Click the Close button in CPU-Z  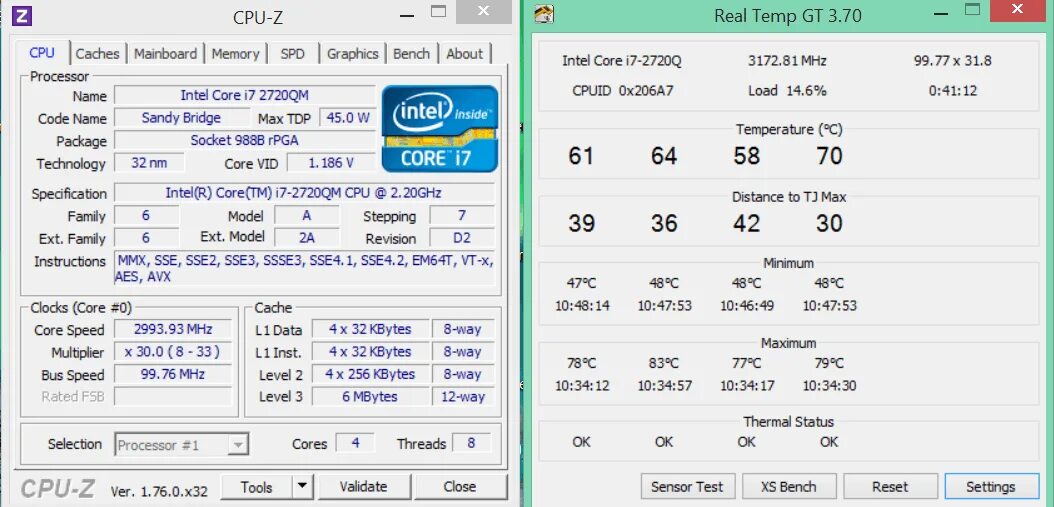(460, 486)
